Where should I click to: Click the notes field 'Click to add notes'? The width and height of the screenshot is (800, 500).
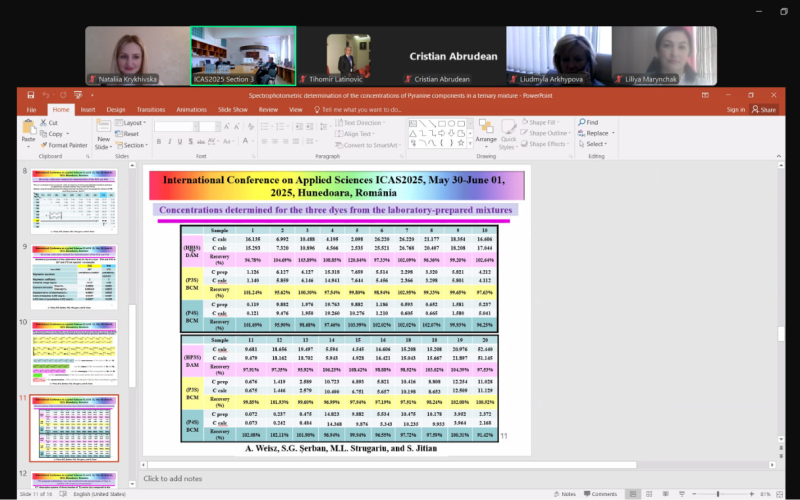172,479
